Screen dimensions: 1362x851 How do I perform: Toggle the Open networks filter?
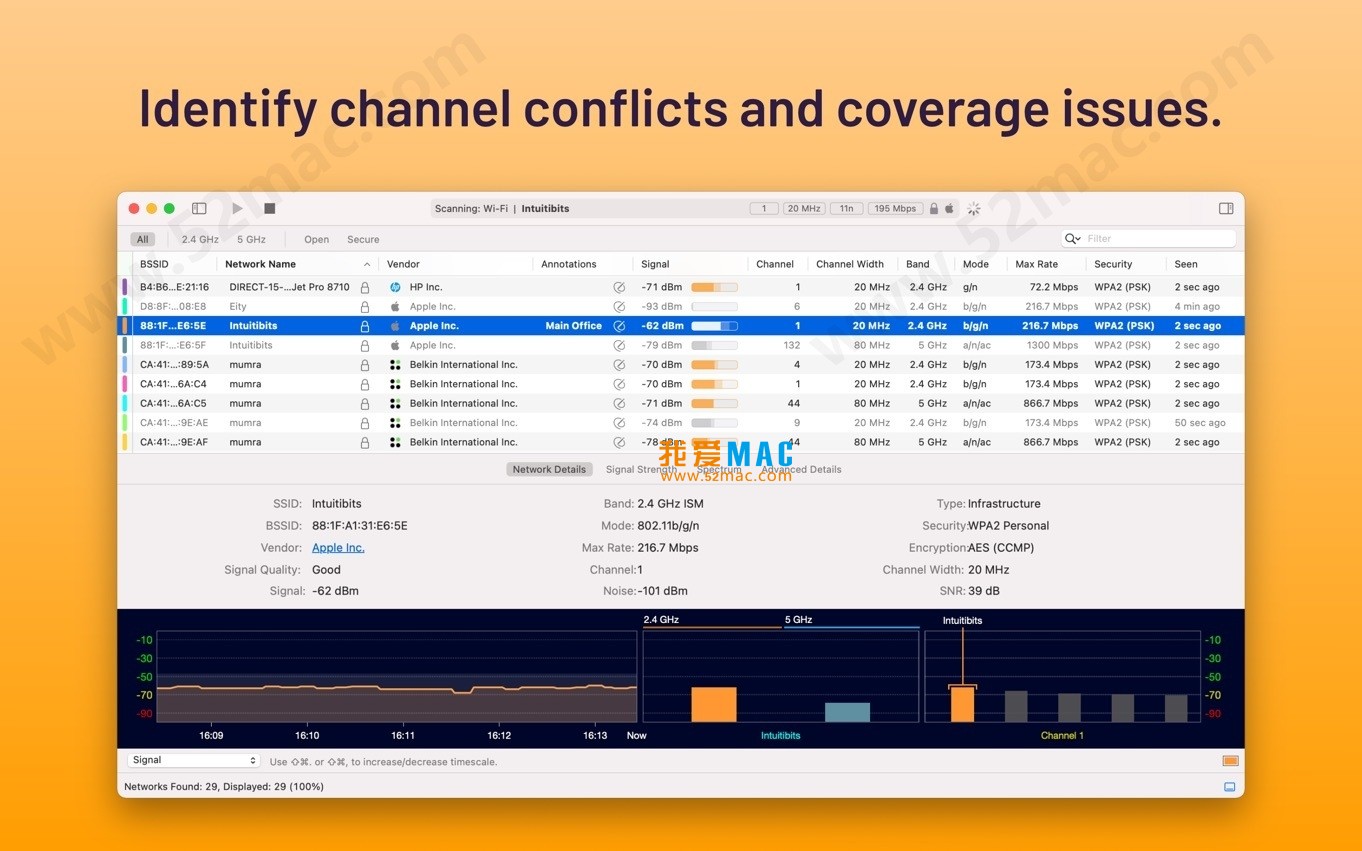click(316, 240)
